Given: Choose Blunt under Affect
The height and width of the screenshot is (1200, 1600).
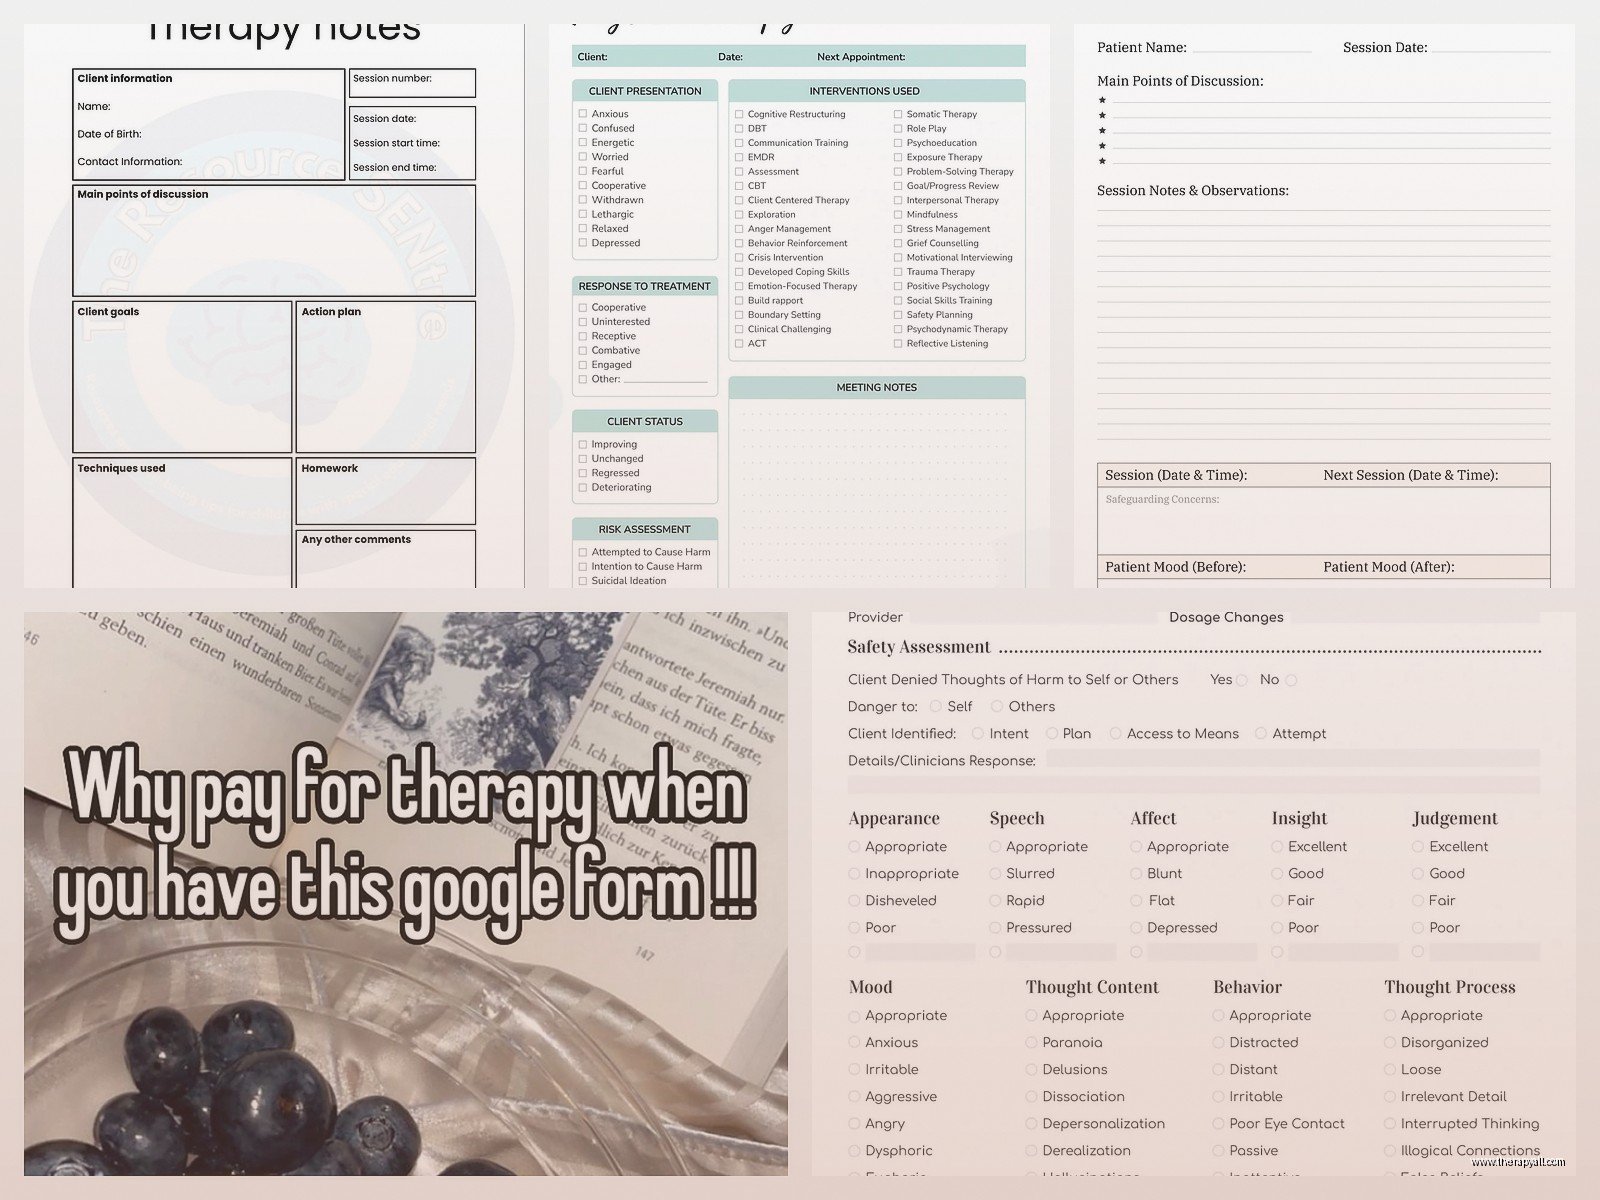Looking at the screenshot, I should tap(1136, 873).
